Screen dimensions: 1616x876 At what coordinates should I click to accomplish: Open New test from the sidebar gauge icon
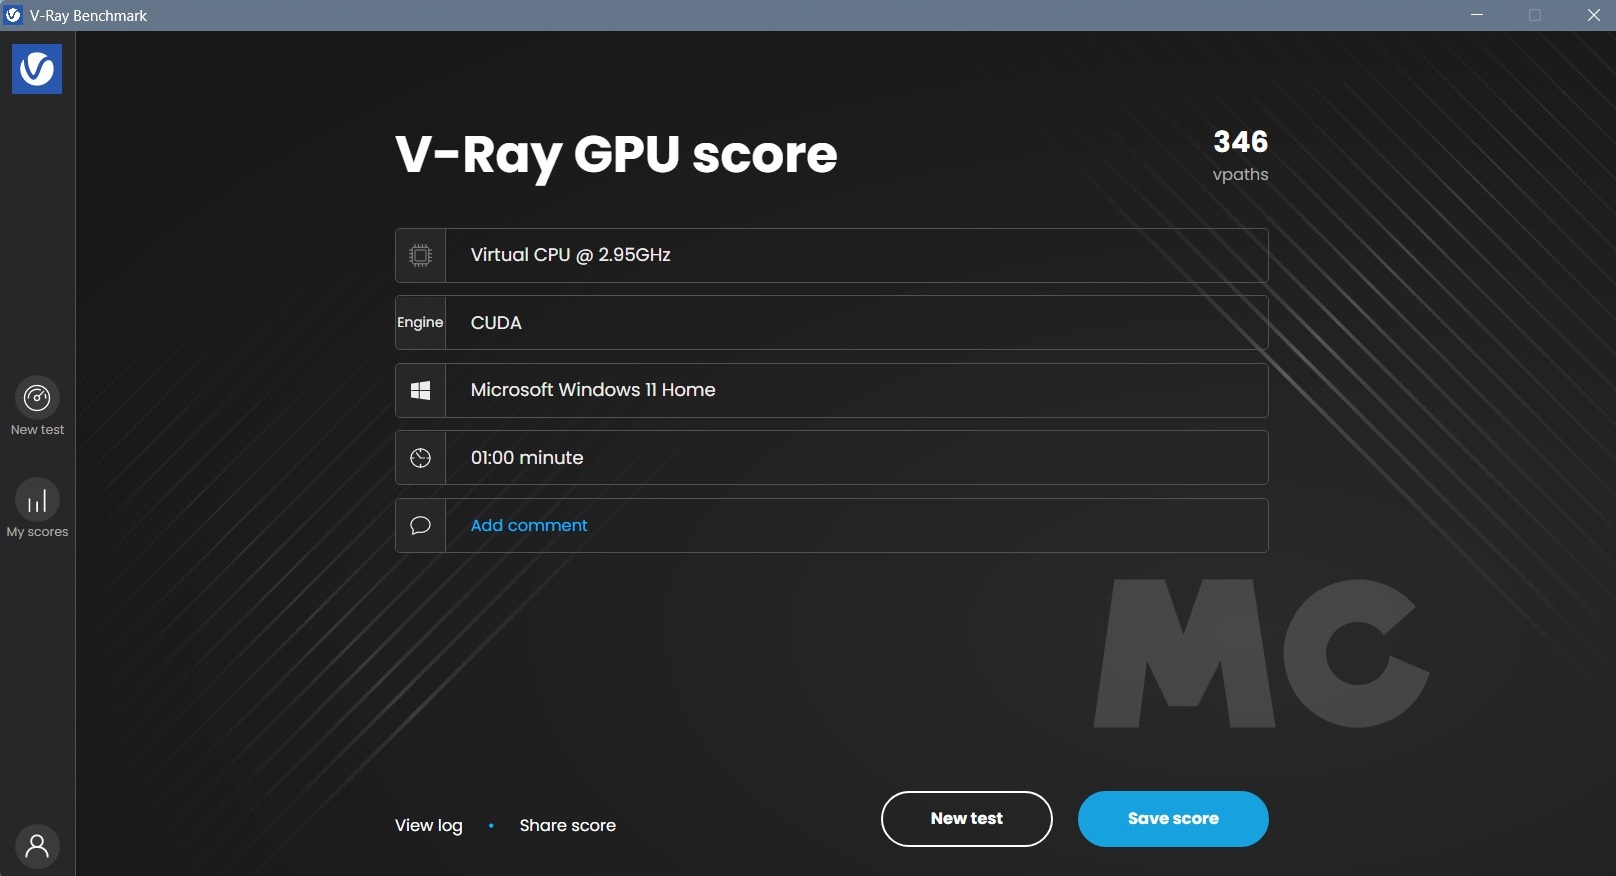37,398
